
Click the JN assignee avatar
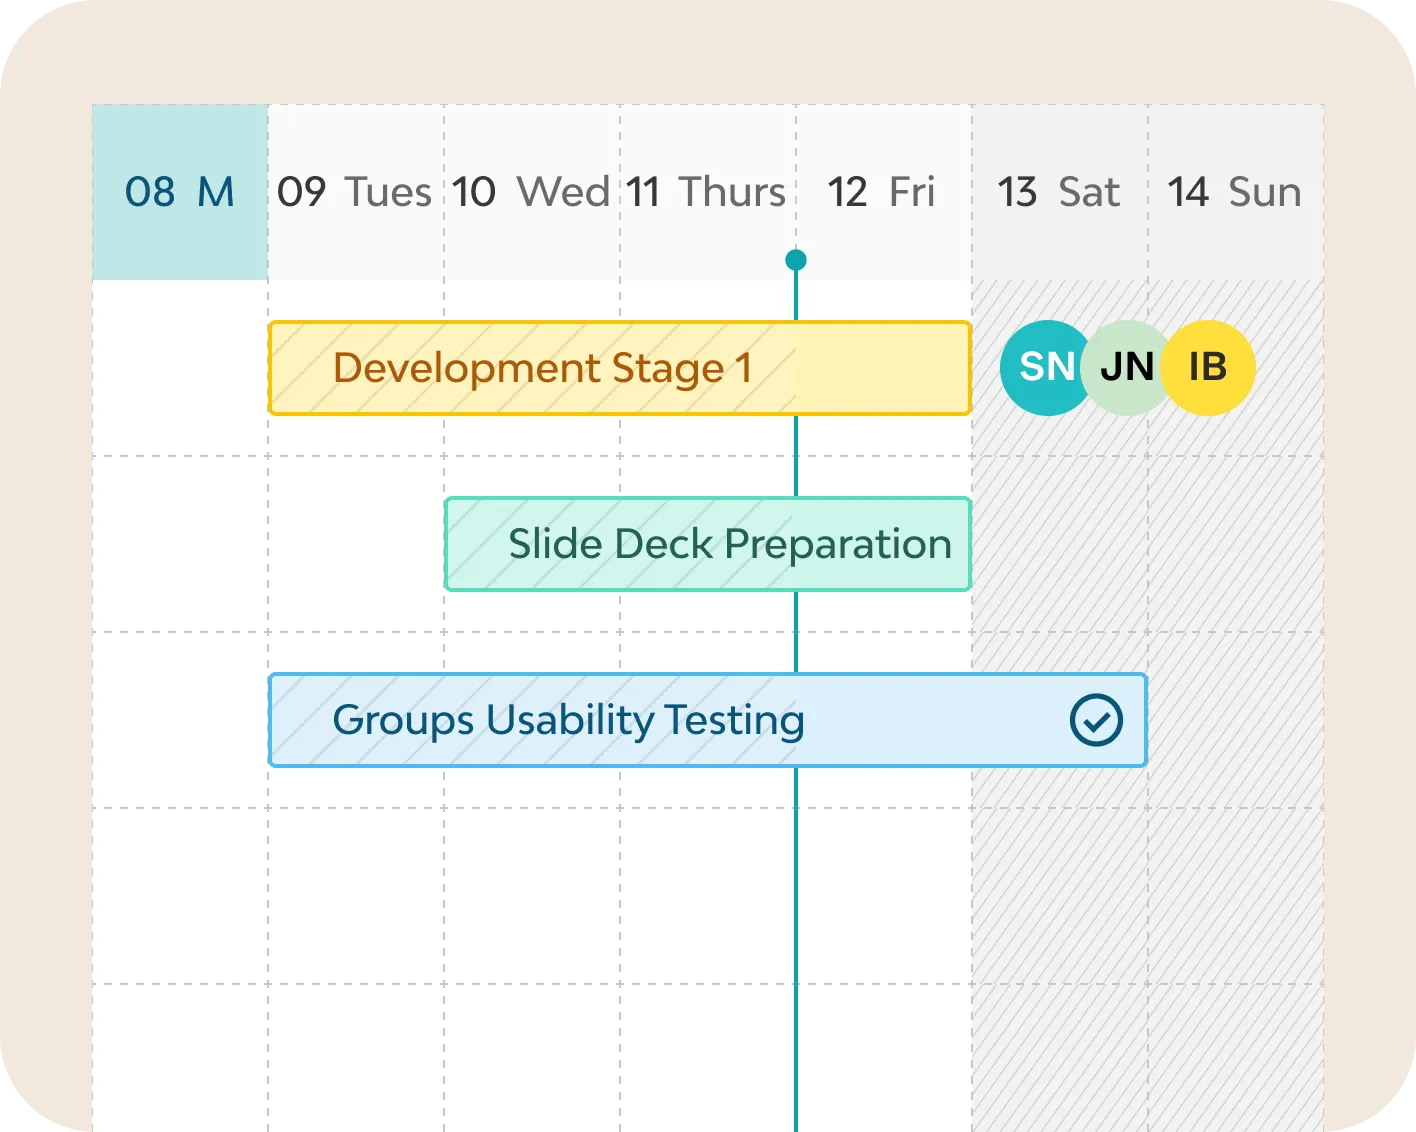pos(1127,368)
